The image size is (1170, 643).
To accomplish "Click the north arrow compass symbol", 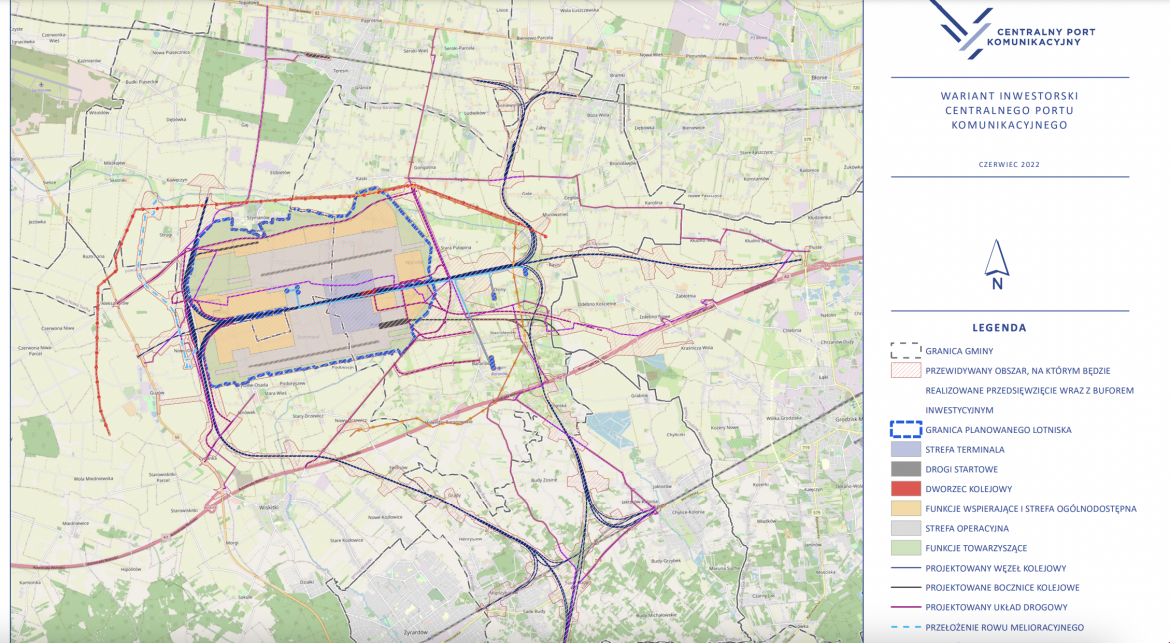I will [x=996, y=264].
